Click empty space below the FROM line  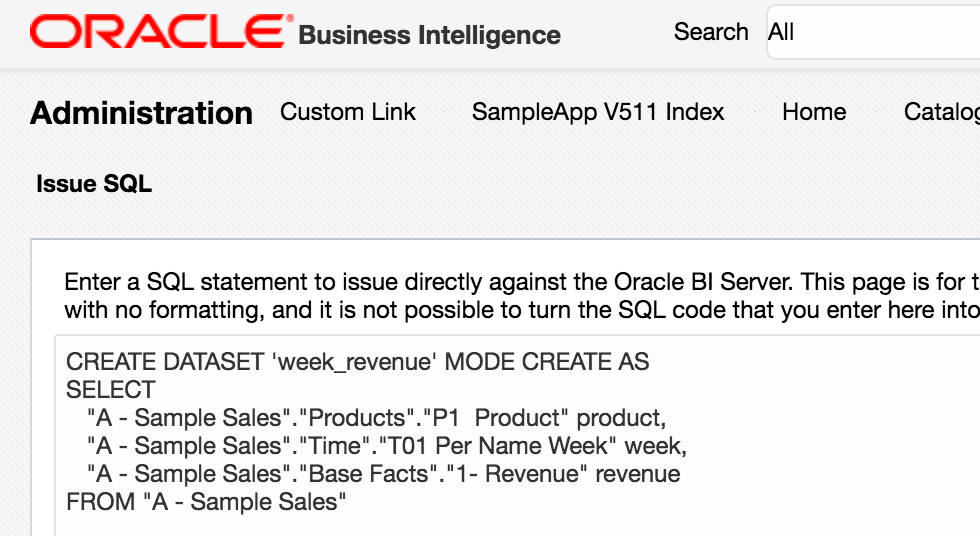pos(400,524)
